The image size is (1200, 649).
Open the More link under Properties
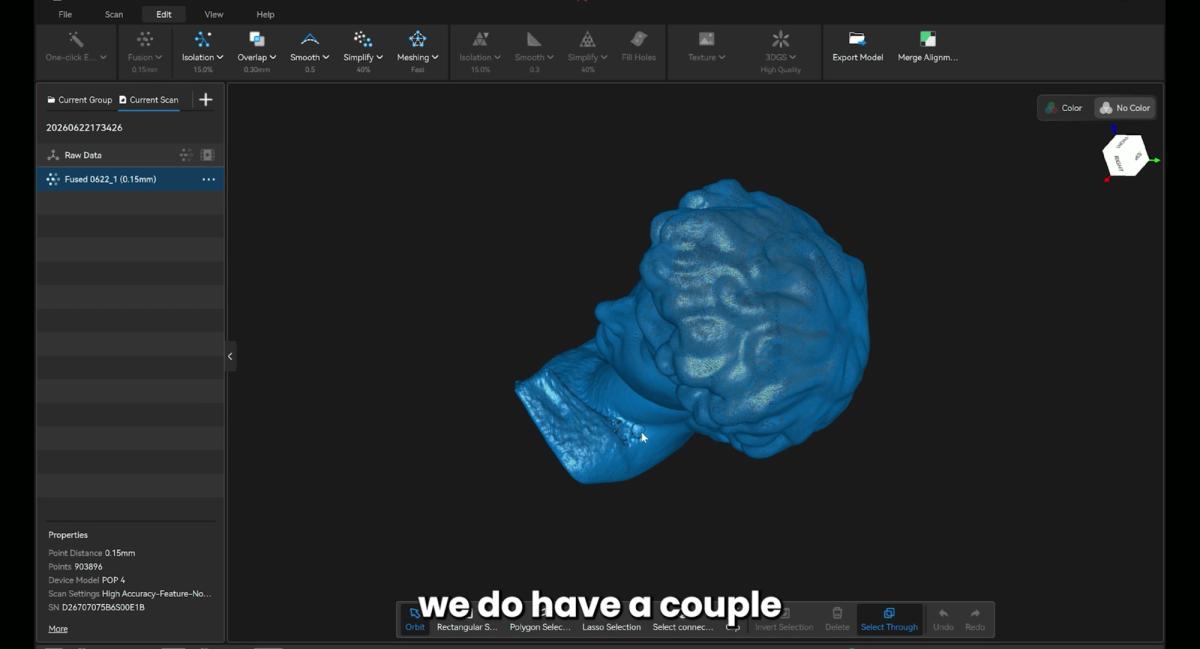click(58, 629)
